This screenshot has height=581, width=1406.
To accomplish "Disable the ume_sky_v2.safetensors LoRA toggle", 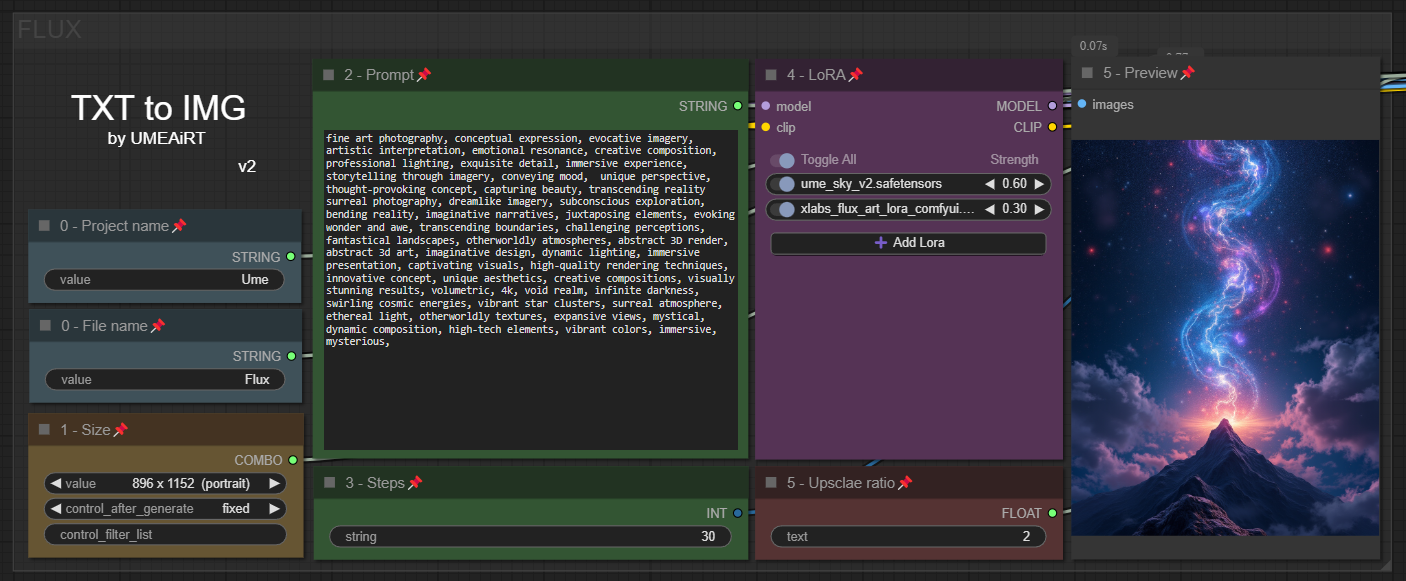I will coord(783,184).
